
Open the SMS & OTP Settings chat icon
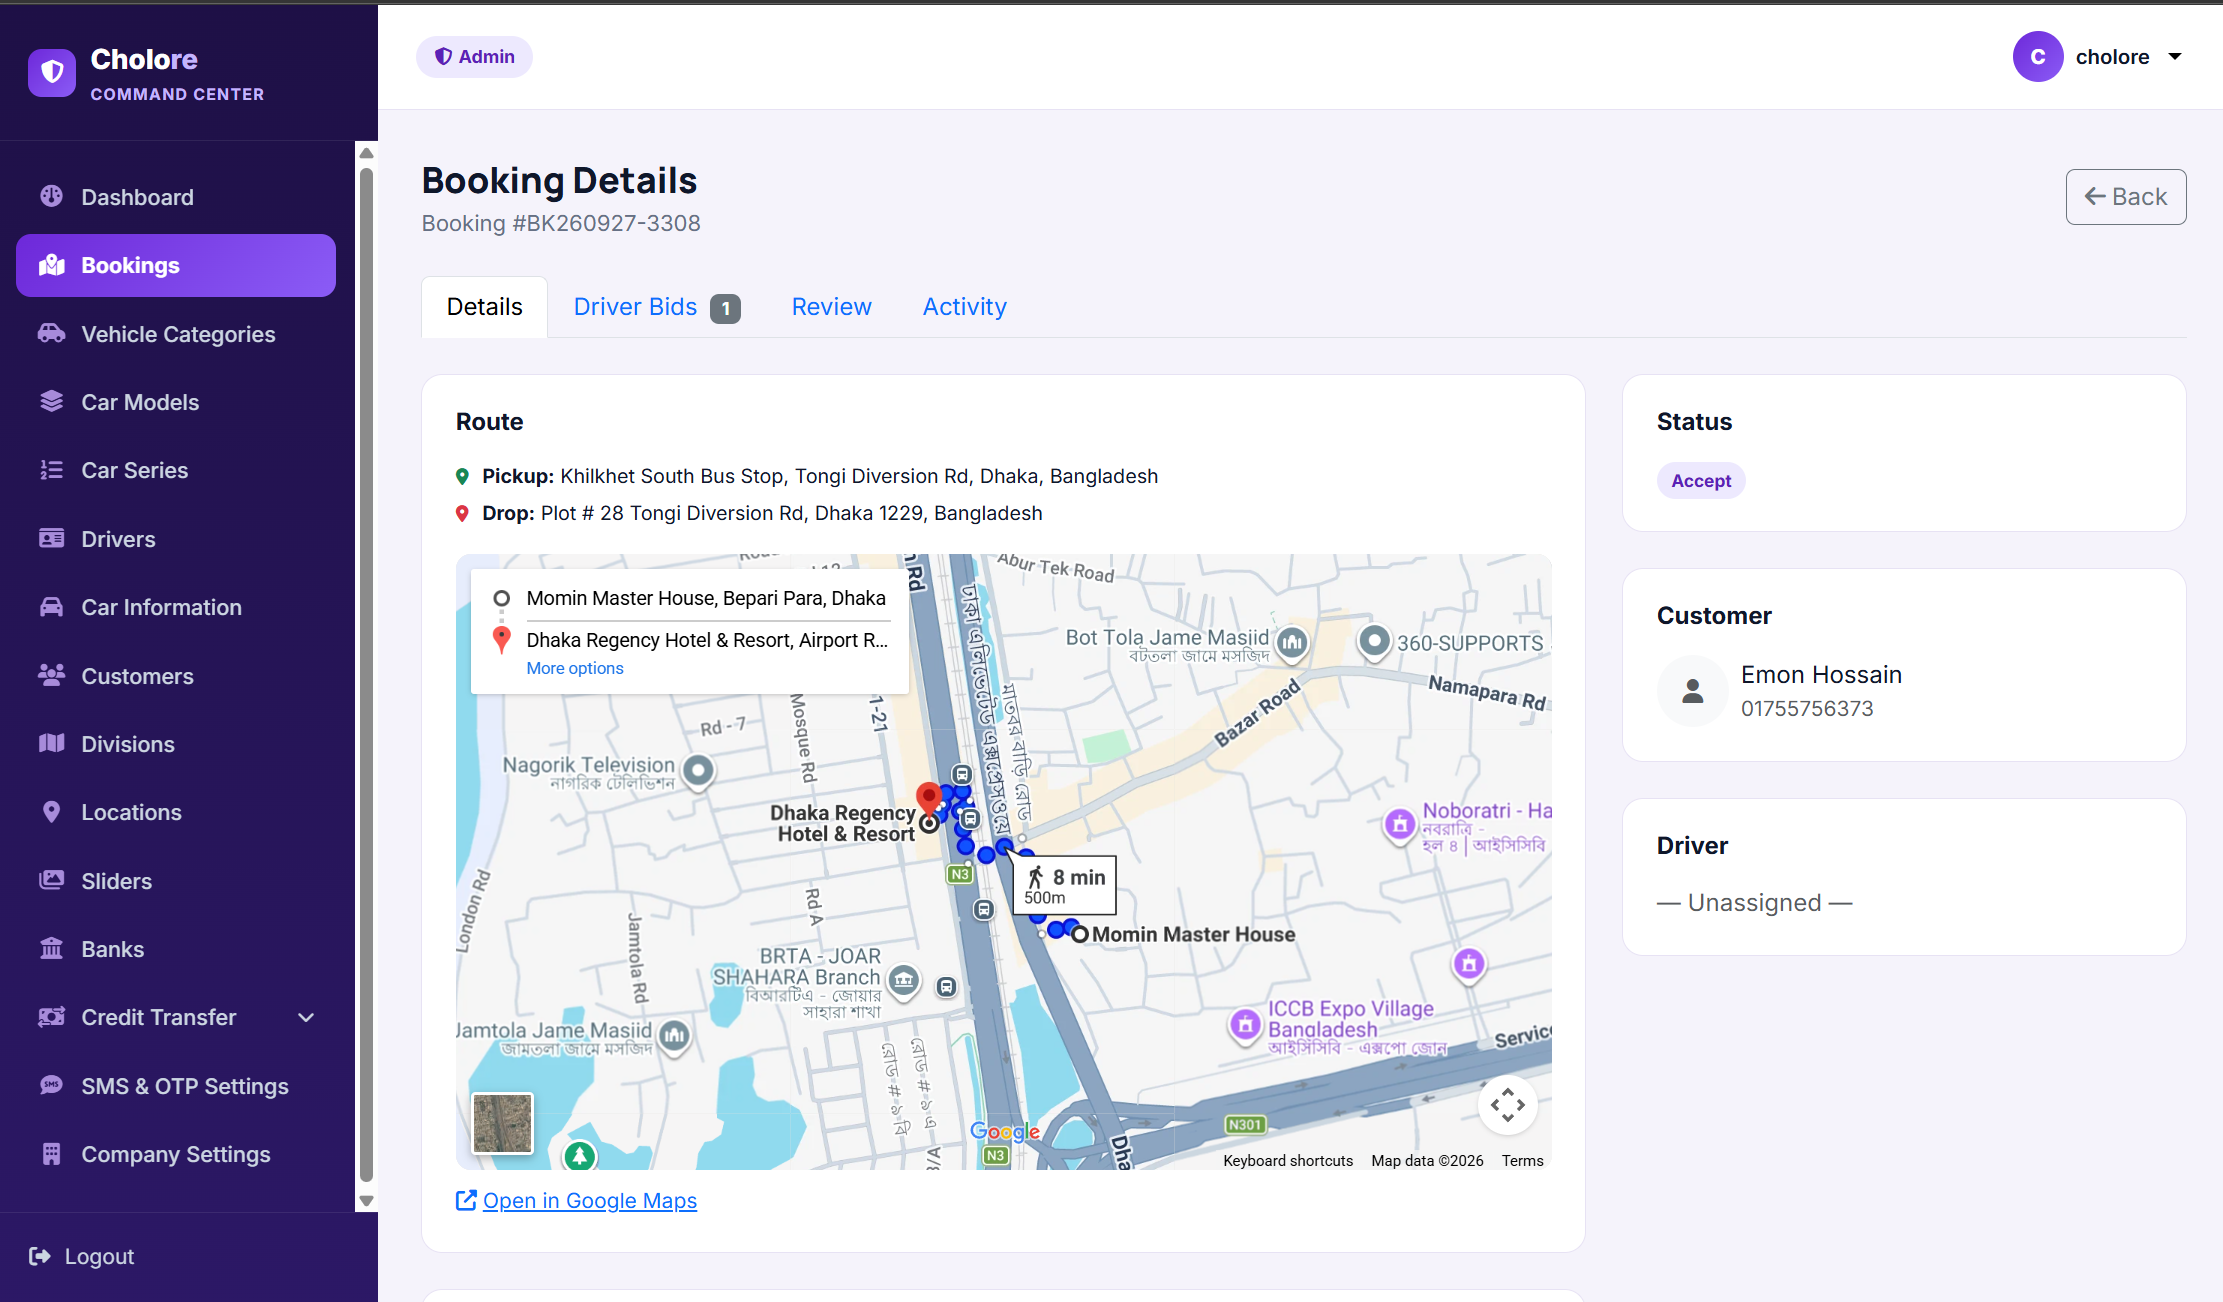[x=52, y=1085]
